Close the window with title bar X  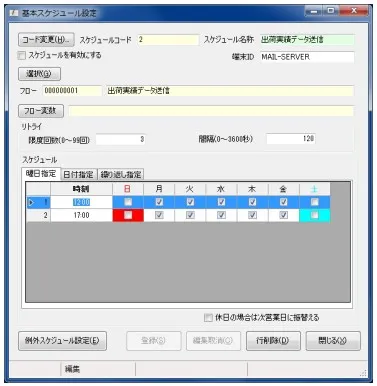tap(354, 12)
